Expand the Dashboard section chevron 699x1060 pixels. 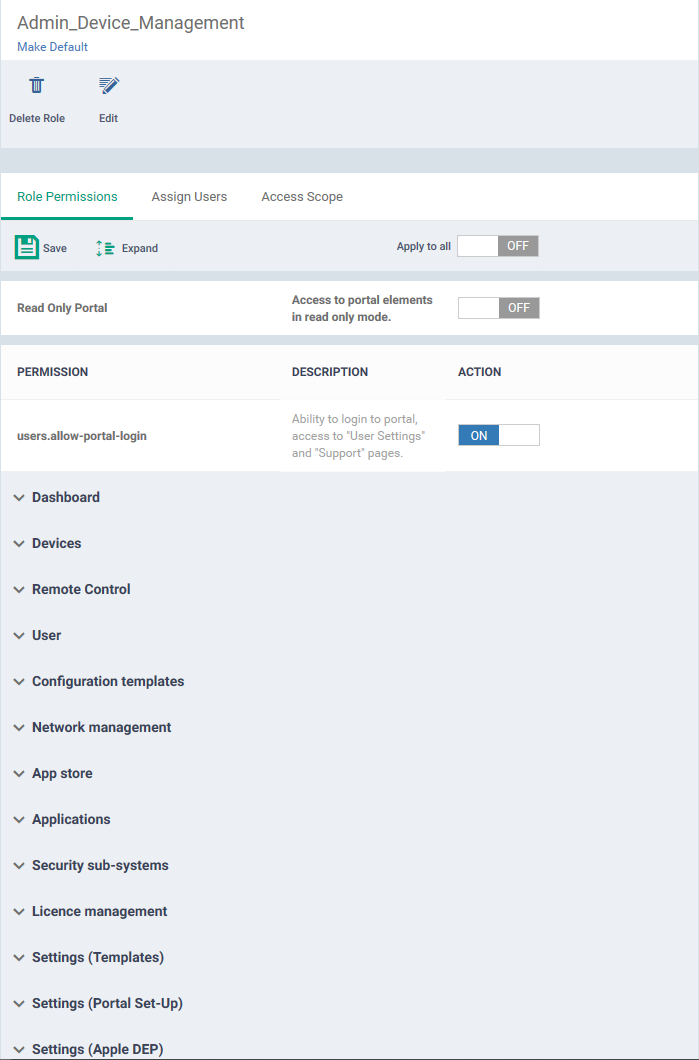tap(19, 498)
